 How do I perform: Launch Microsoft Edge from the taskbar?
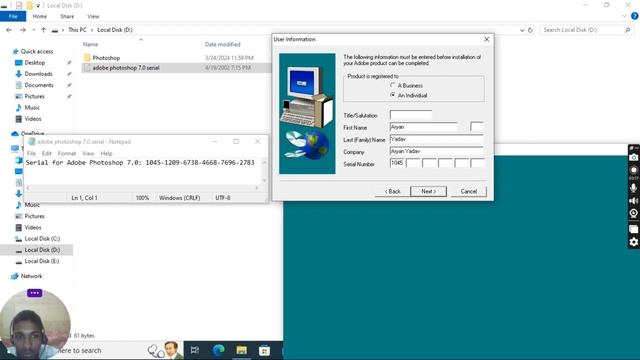(x=218, y=350)
